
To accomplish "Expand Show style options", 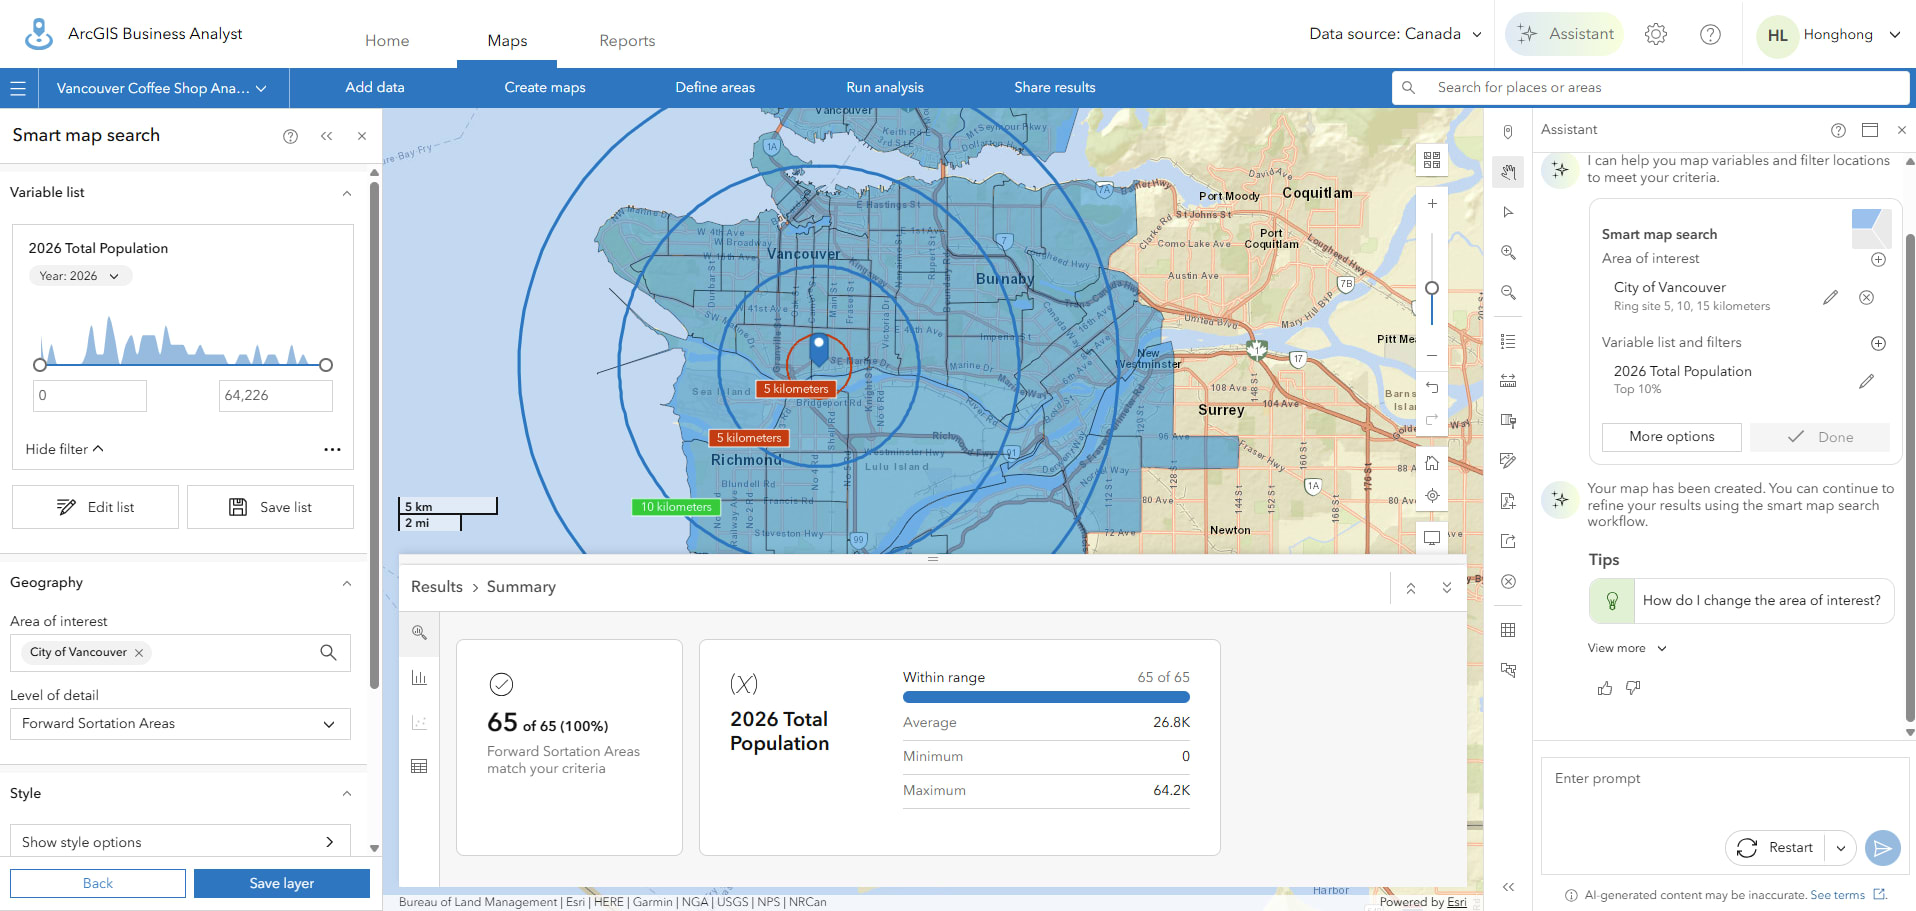I will (x=180, y=841).
